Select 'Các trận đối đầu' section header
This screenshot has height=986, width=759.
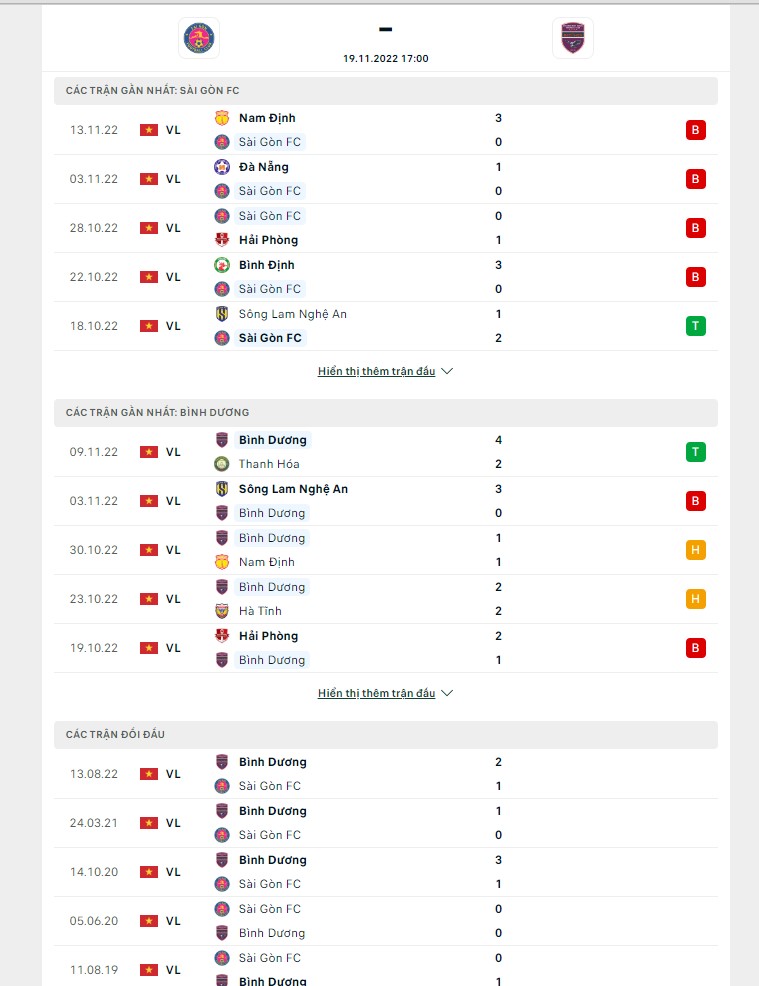[x=115, y=735]
